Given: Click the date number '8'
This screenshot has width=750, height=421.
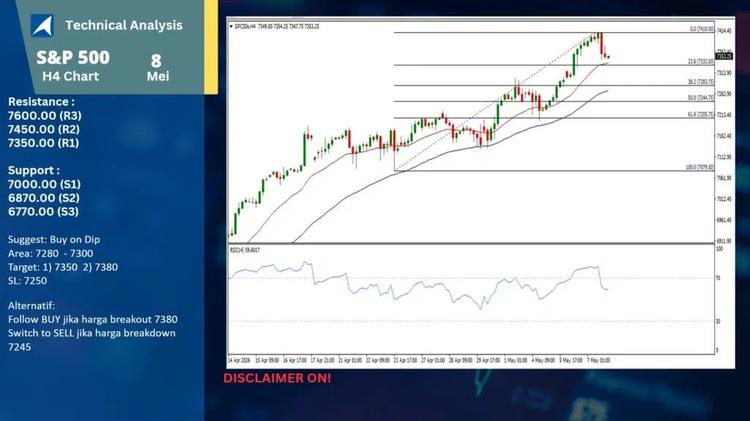Looking at the screenshot, I should pyautogui.click(x=156, y=61).
